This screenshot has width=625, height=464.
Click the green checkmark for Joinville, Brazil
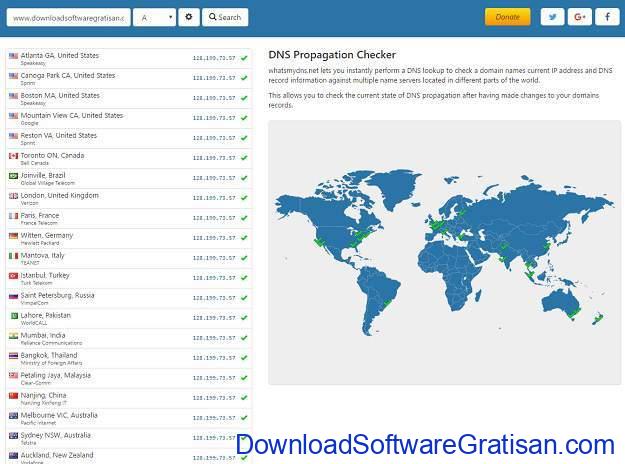pyautogui.click(x=244, y=178)
